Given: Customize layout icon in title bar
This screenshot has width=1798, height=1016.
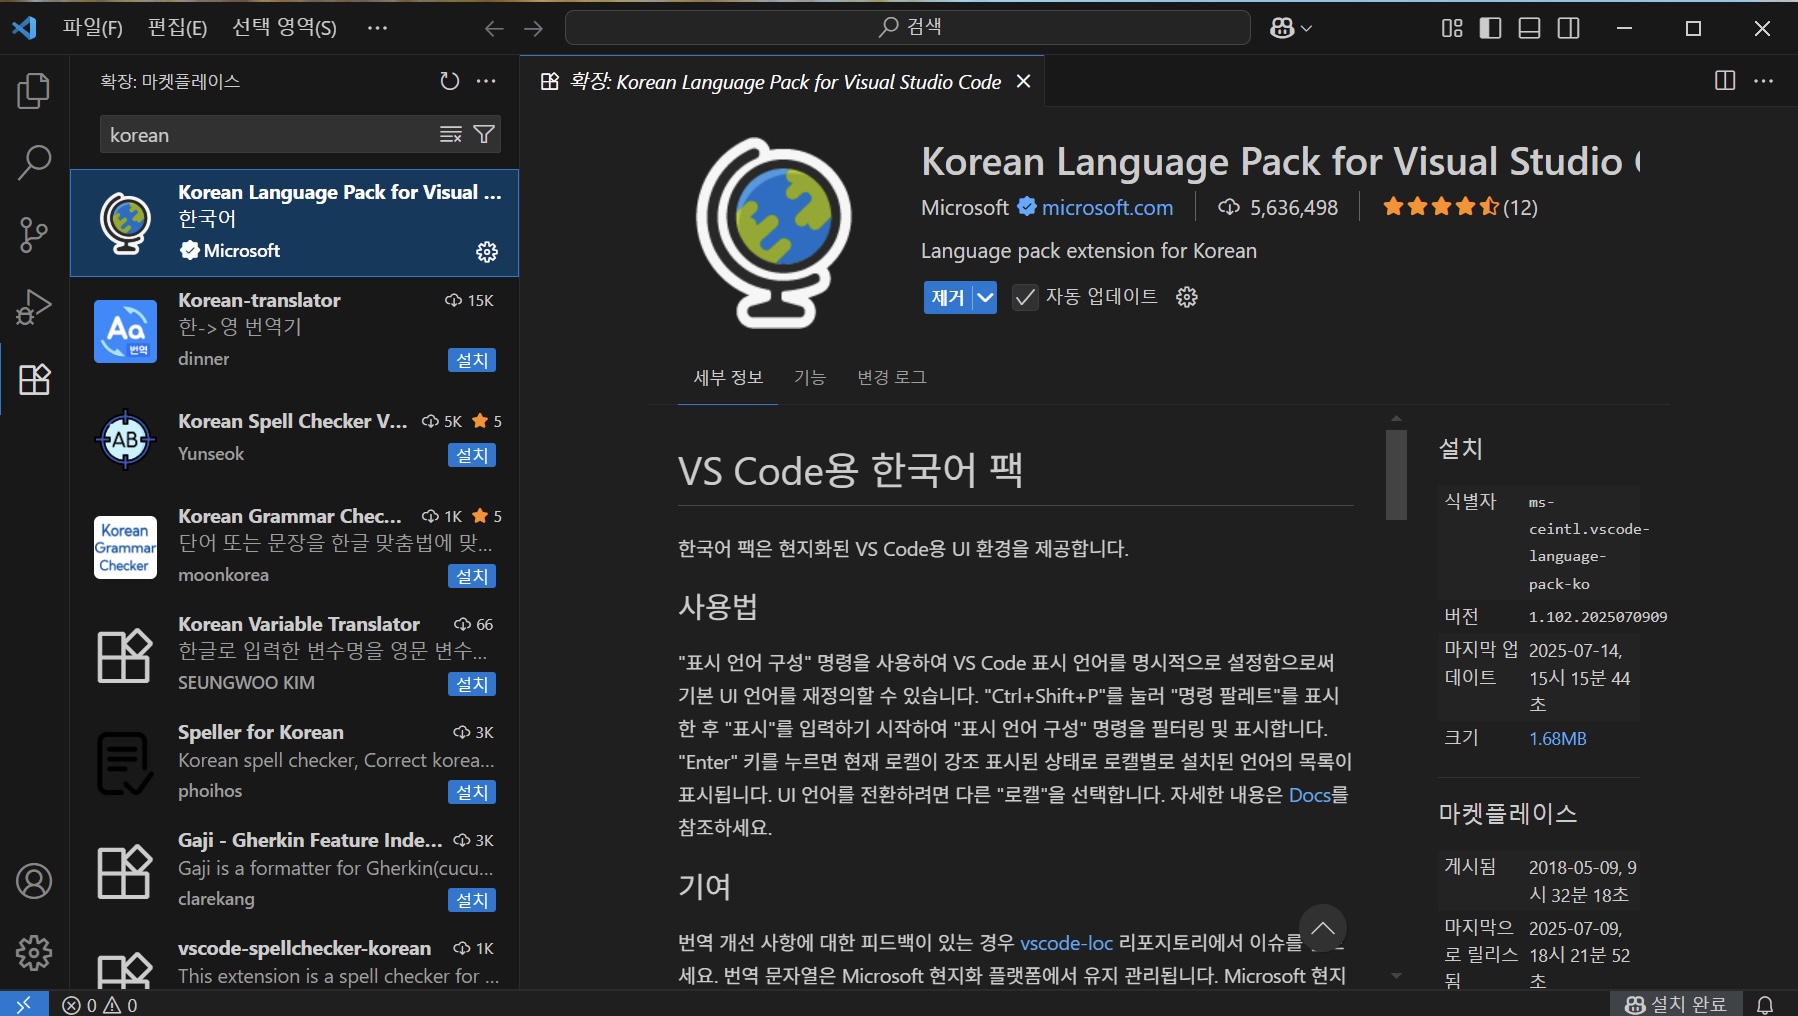Looking at the screenshot, I should [1452, 28].
